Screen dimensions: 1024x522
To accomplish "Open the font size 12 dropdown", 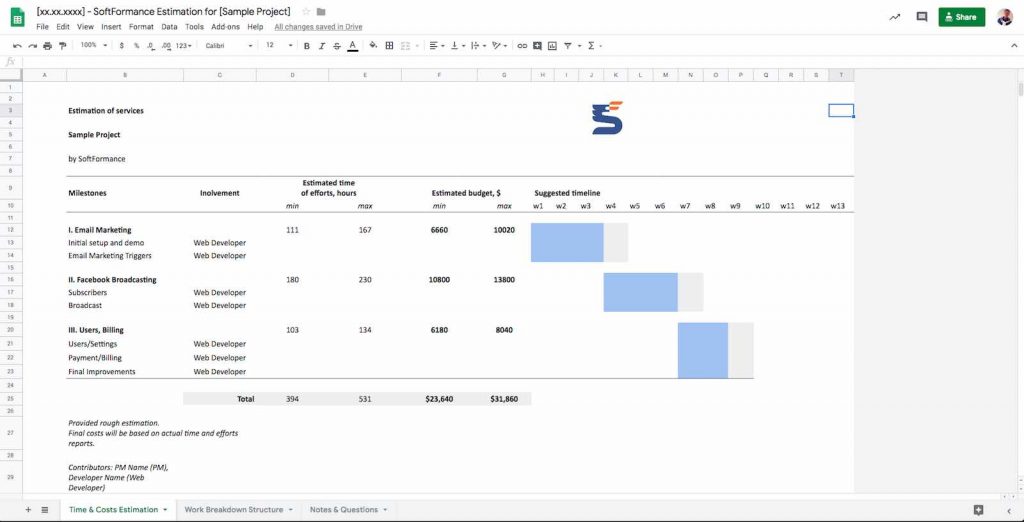I will point(278,45).
